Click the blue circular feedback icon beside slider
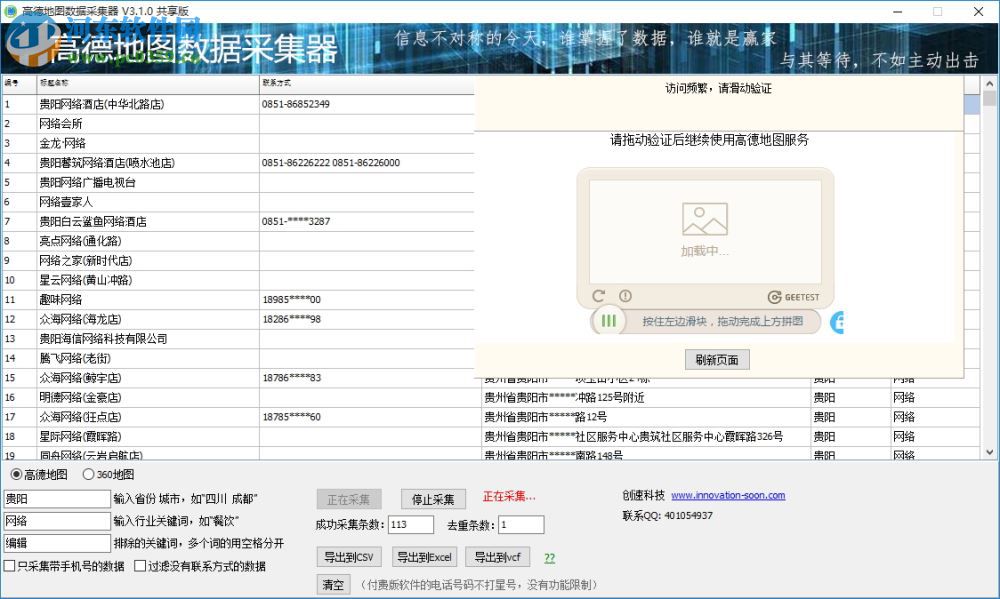1000x599 pixels. click(838, 322)
